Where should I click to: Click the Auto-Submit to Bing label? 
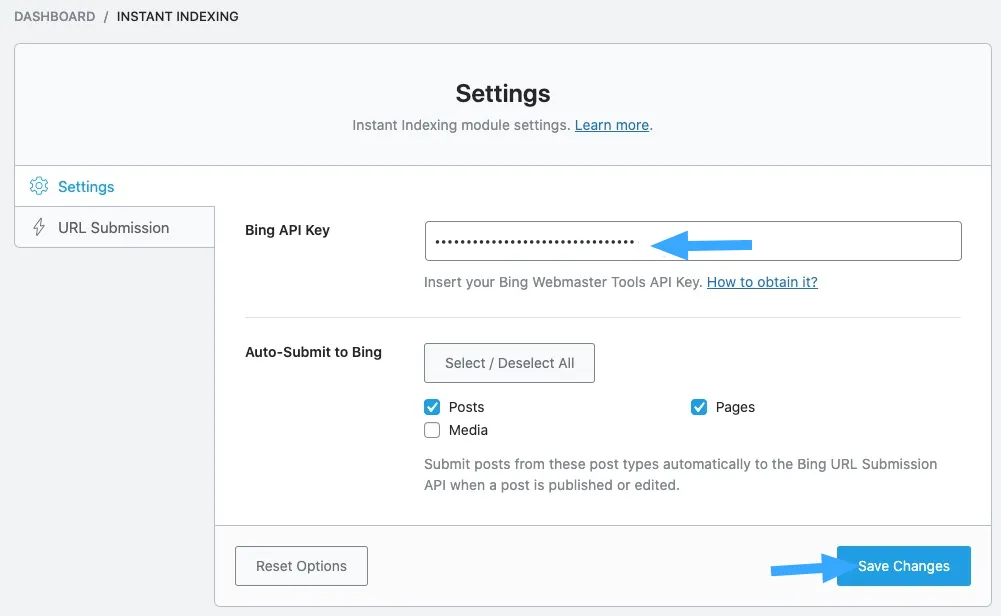point(313,352)
